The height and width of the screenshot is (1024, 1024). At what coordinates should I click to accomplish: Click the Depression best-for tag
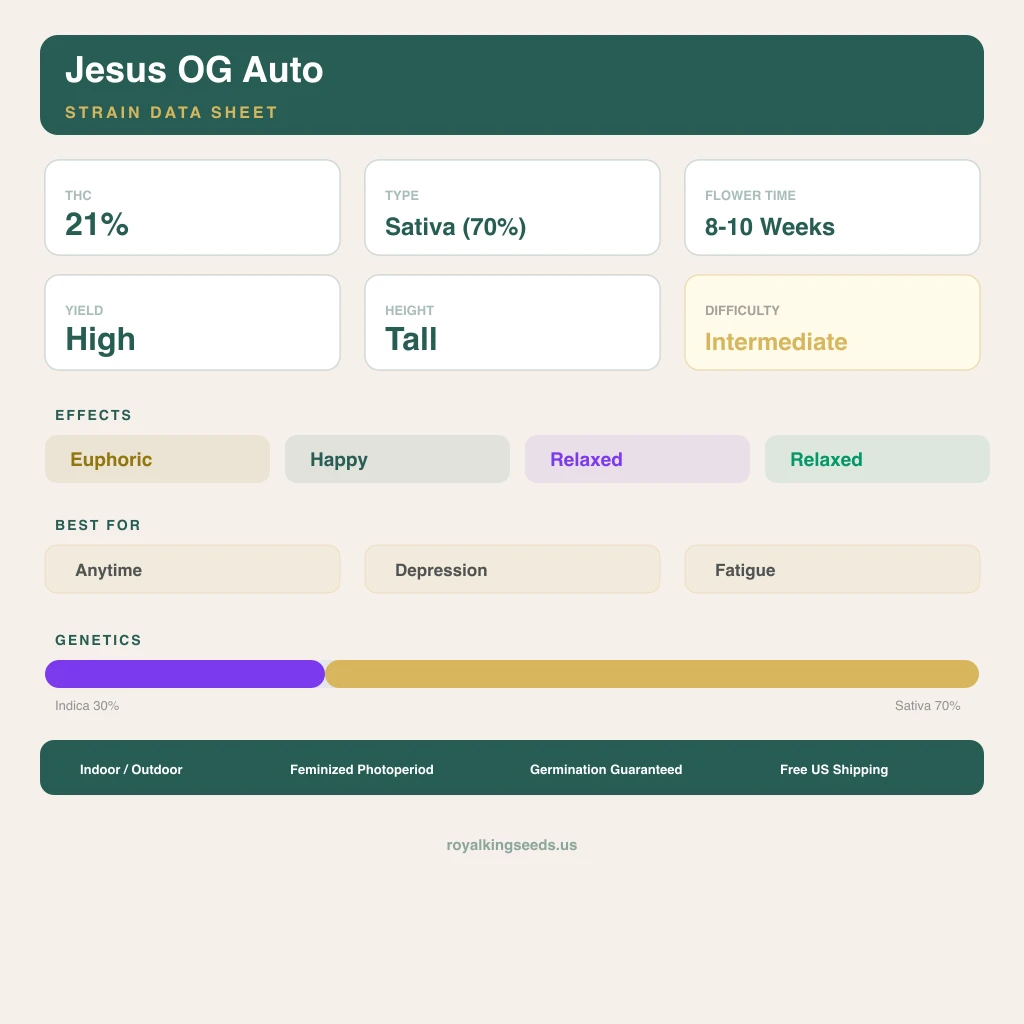click(512, 569)
